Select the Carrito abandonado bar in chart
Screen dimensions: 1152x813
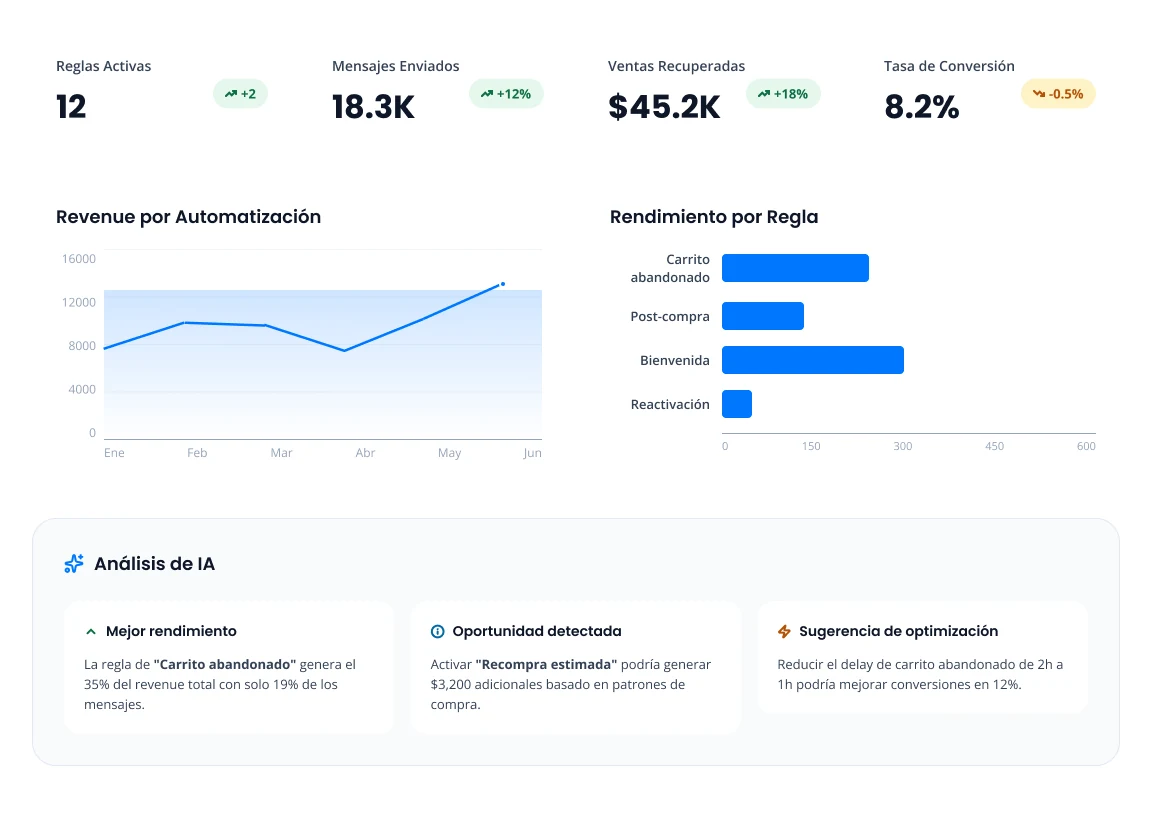click(796, 268)
